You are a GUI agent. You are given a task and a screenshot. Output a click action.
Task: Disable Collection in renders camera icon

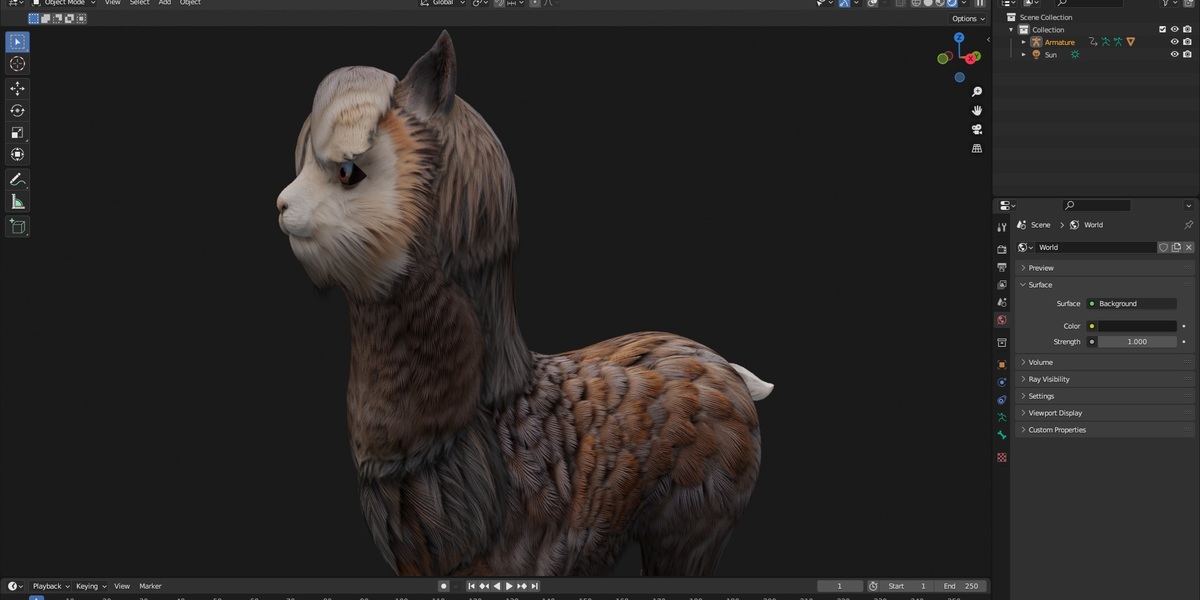(1187, 30)
